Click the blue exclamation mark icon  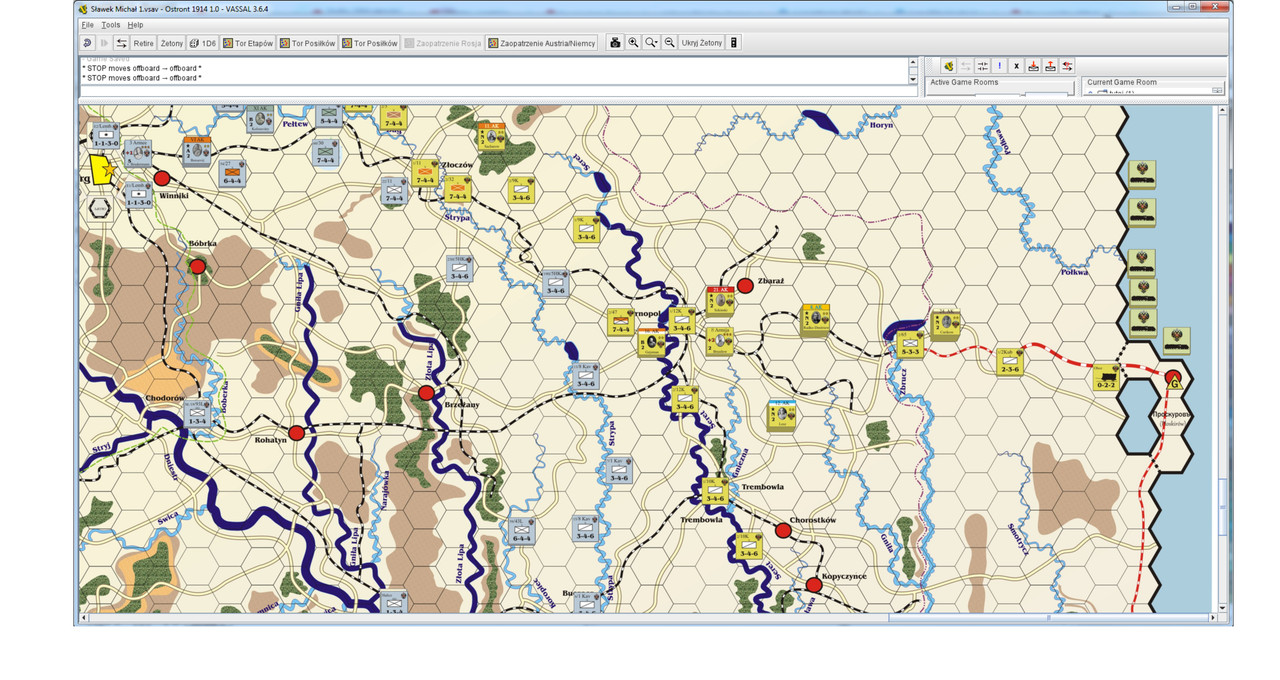tap(1000, 66)
